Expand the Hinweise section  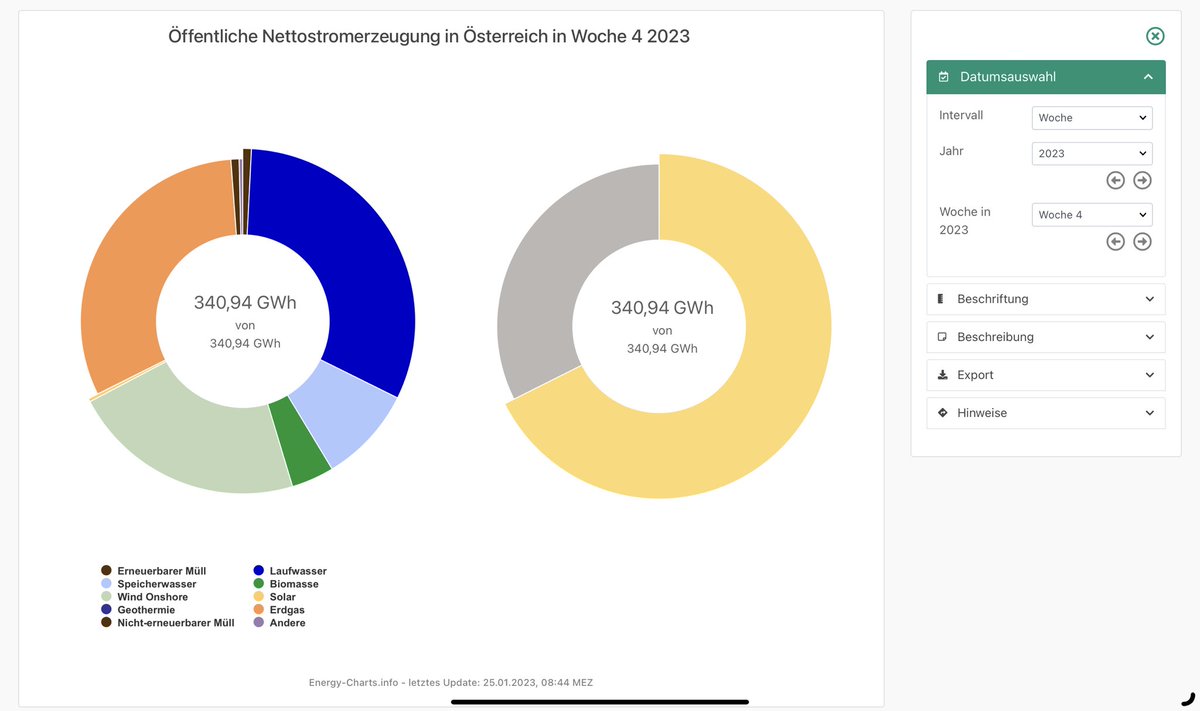[x=1046, y=413]
